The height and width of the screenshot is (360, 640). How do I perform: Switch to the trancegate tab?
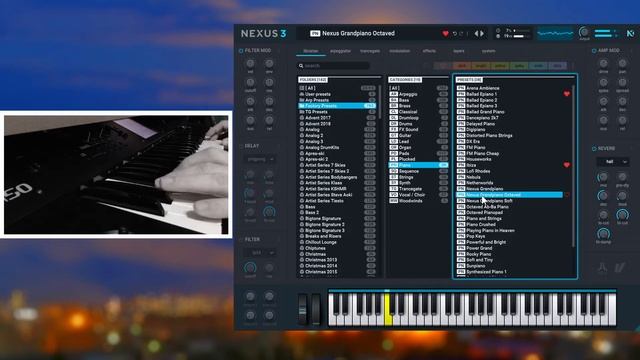[x=370, y=51]
